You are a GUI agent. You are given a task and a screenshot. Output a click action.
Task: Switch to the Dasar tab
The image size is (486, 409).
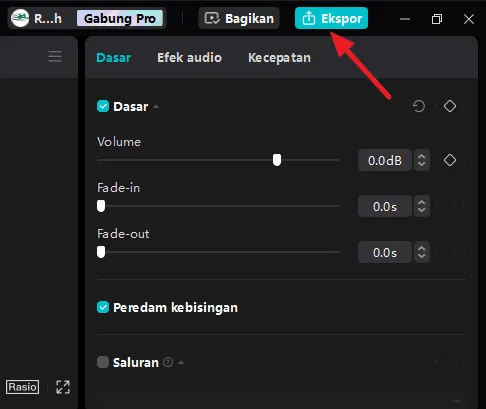pos(114,58)
